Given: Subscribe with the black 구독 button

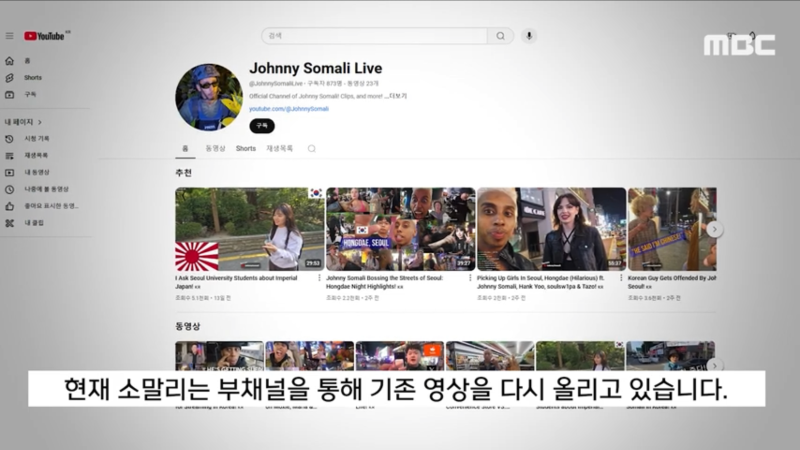Looking at the screenshot, I should [261, 126].
